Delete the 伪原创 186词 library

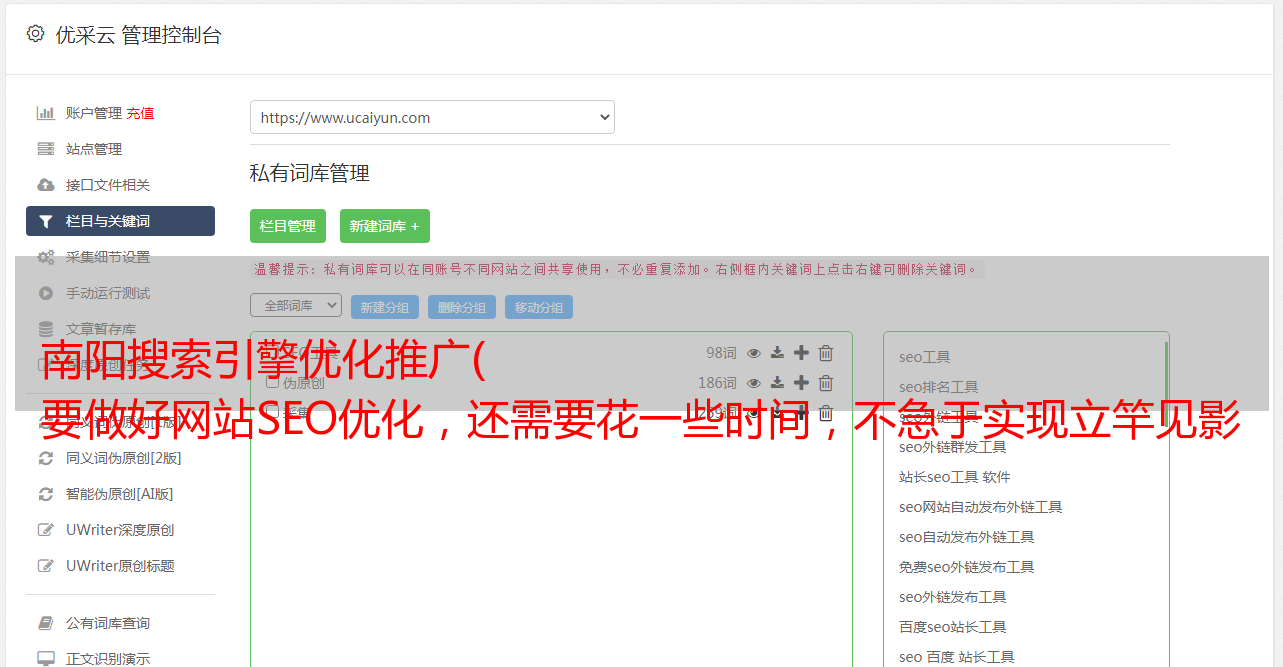tap(826, 383)
